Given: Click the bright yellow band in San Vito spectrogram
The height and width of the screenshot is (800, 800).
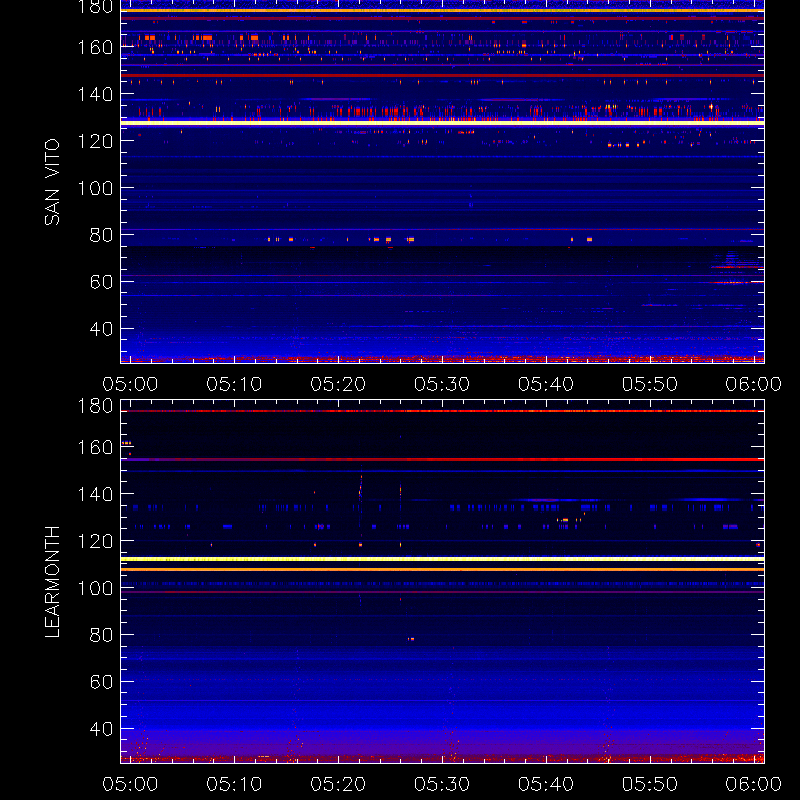Looking at the screenshot, I should 442,123.
